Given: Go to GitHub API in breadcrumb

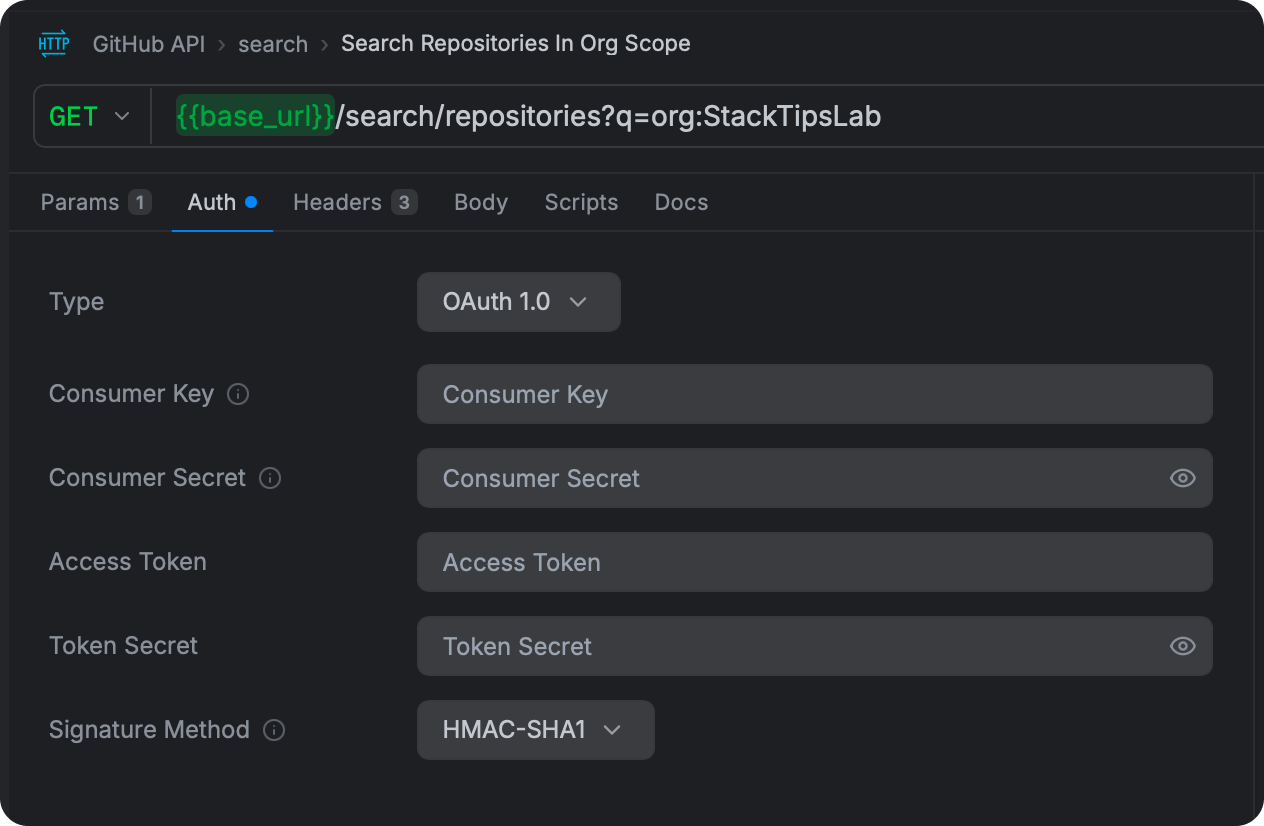Looking at the screenshot, I should (x=149, y=44).
